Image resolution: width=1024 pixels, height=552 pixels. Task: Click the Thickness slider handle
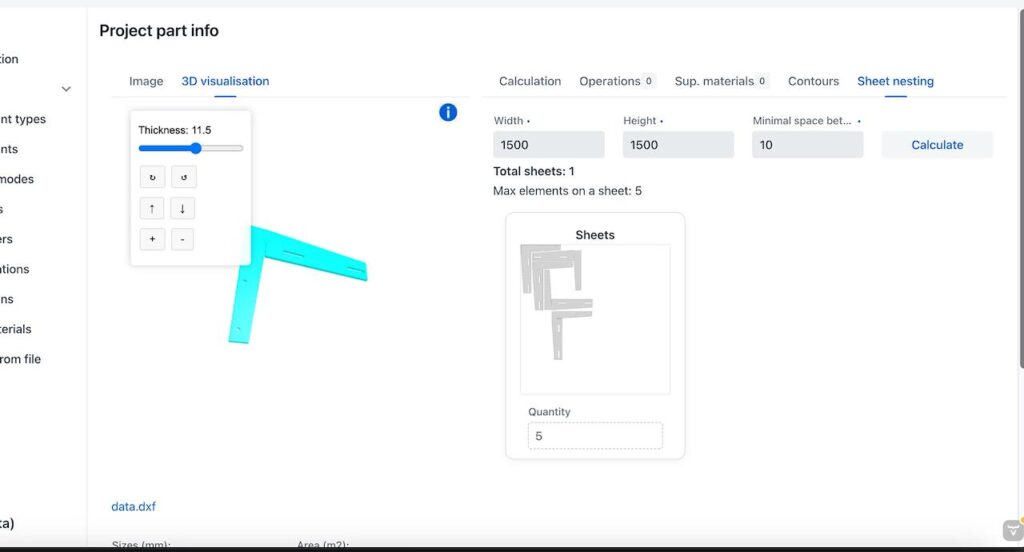point(196,148)
